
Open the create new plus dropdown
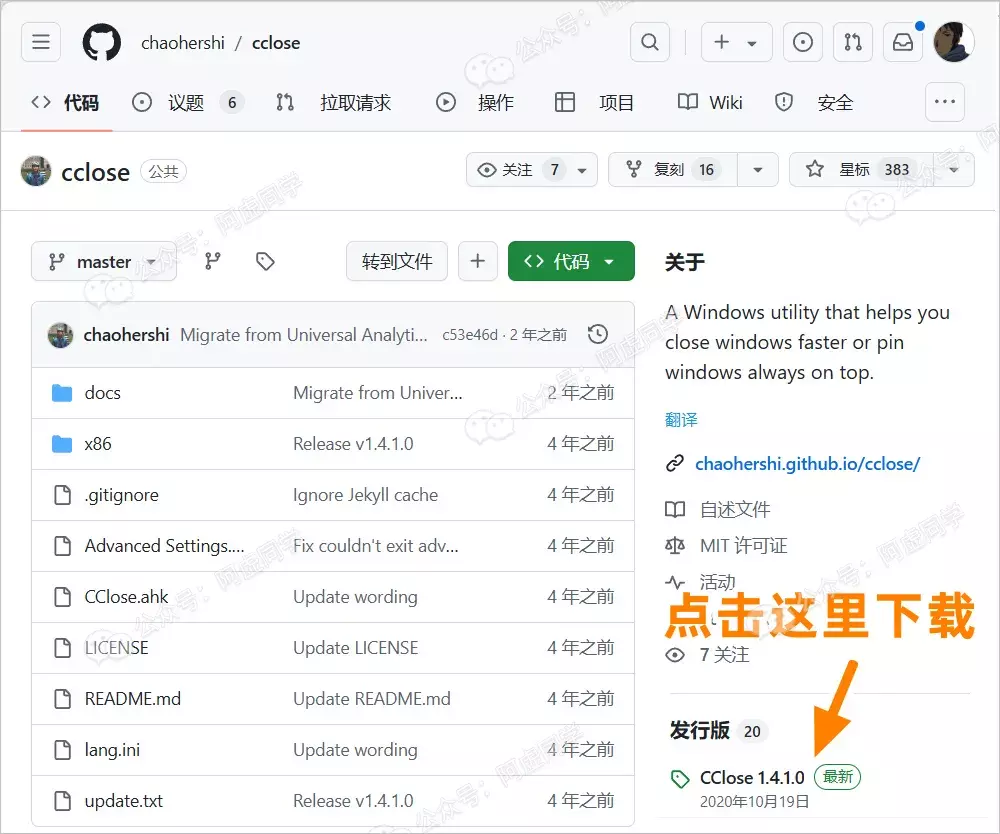(x=737, y=42)
